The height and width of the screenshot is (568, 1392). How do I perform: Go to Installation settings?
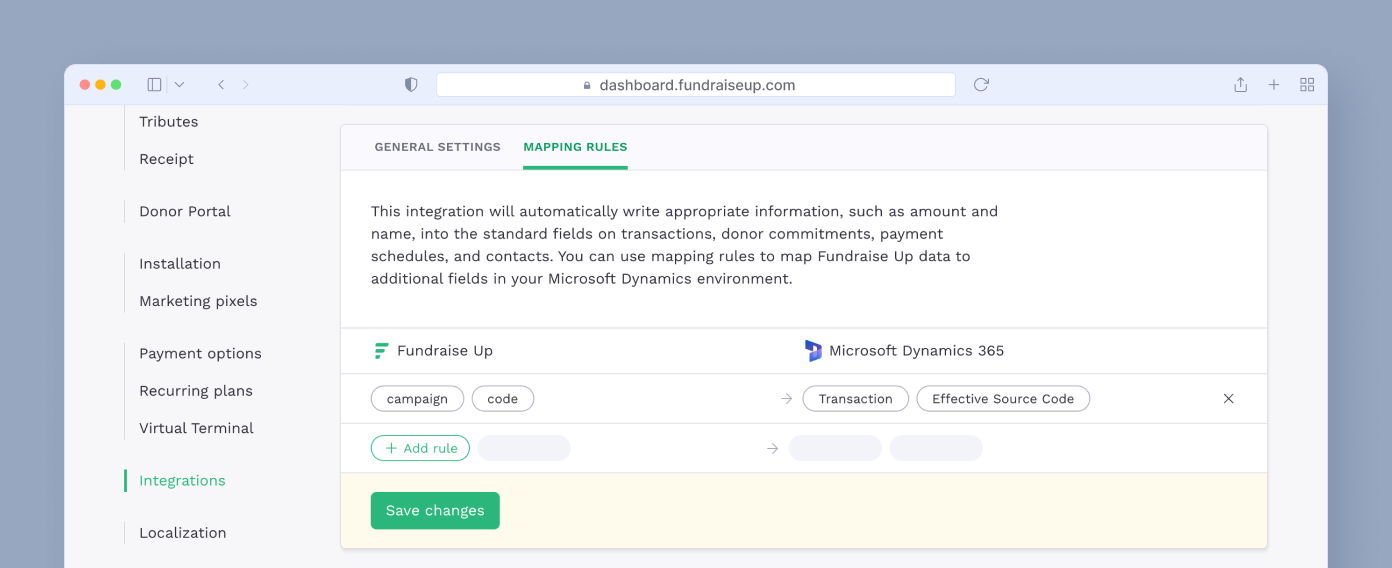(x=180, y=264)
